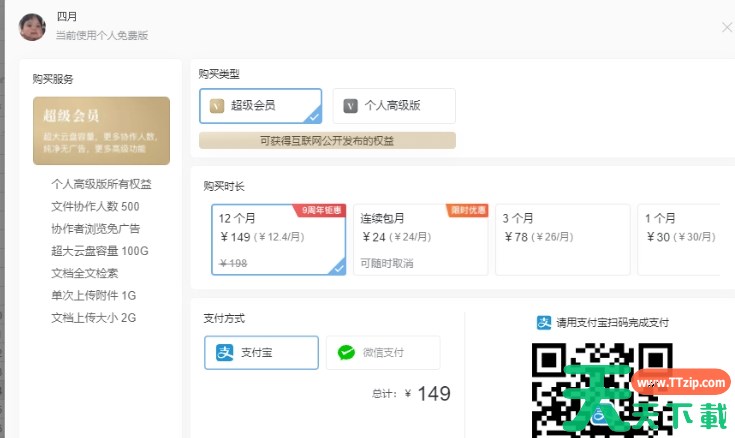Click the 超大云盘容量 100G benefit text

pos(100,251)
